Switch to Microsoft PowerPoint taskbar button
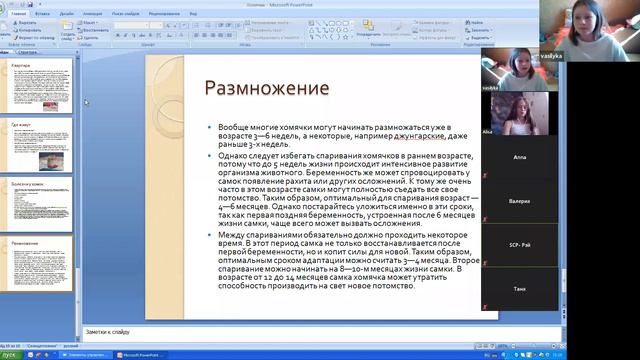Screen dimensions: 640x360 pos(139,355)
